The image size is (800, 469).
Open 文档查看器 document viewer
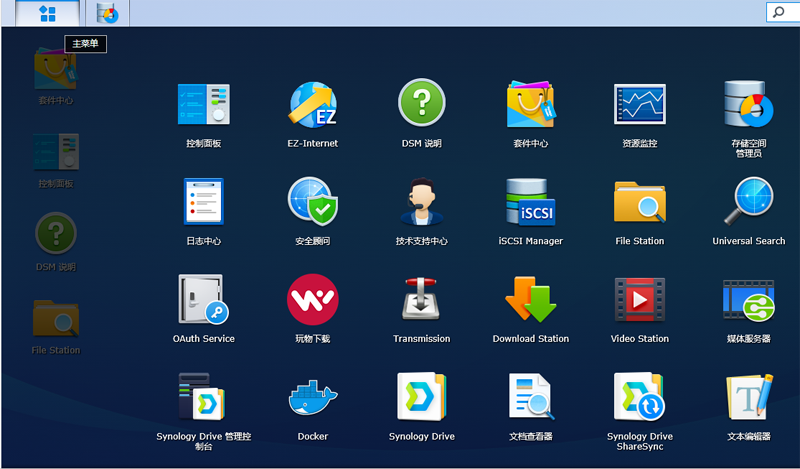[531, 397]
